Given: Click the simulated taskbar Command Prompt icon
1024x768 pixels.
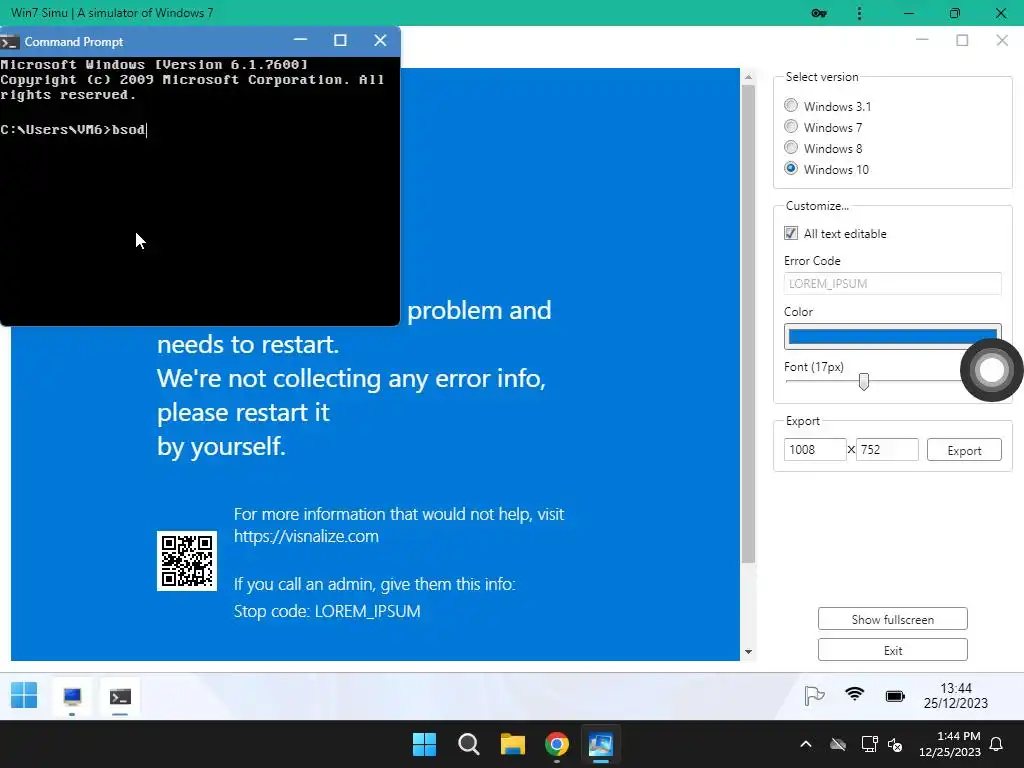Looking at the screenshot, I should click(x=120, y=697).
